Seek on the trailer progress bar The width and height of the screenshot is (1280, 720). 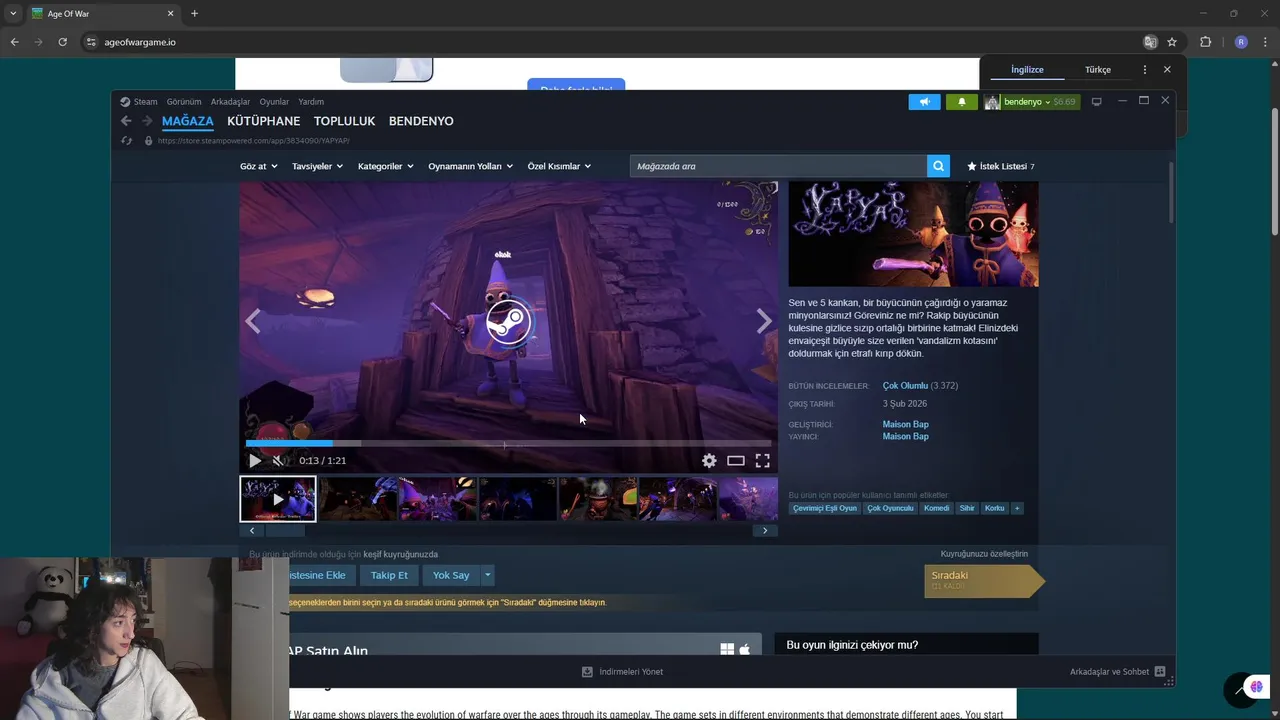pyautogui.click(x=508, y=444)
